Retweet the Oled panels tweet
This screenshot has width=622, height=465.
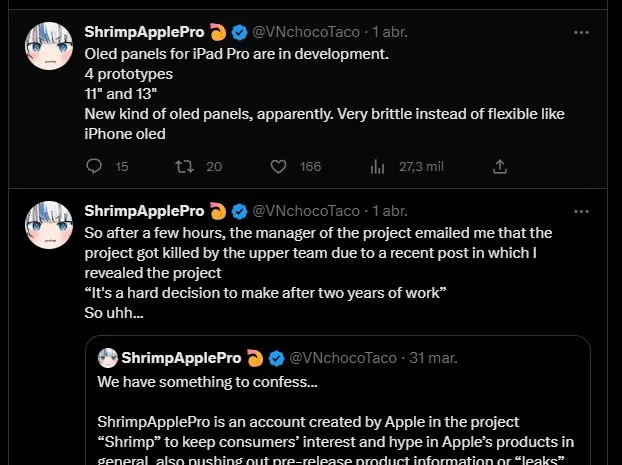coord(184,166)
